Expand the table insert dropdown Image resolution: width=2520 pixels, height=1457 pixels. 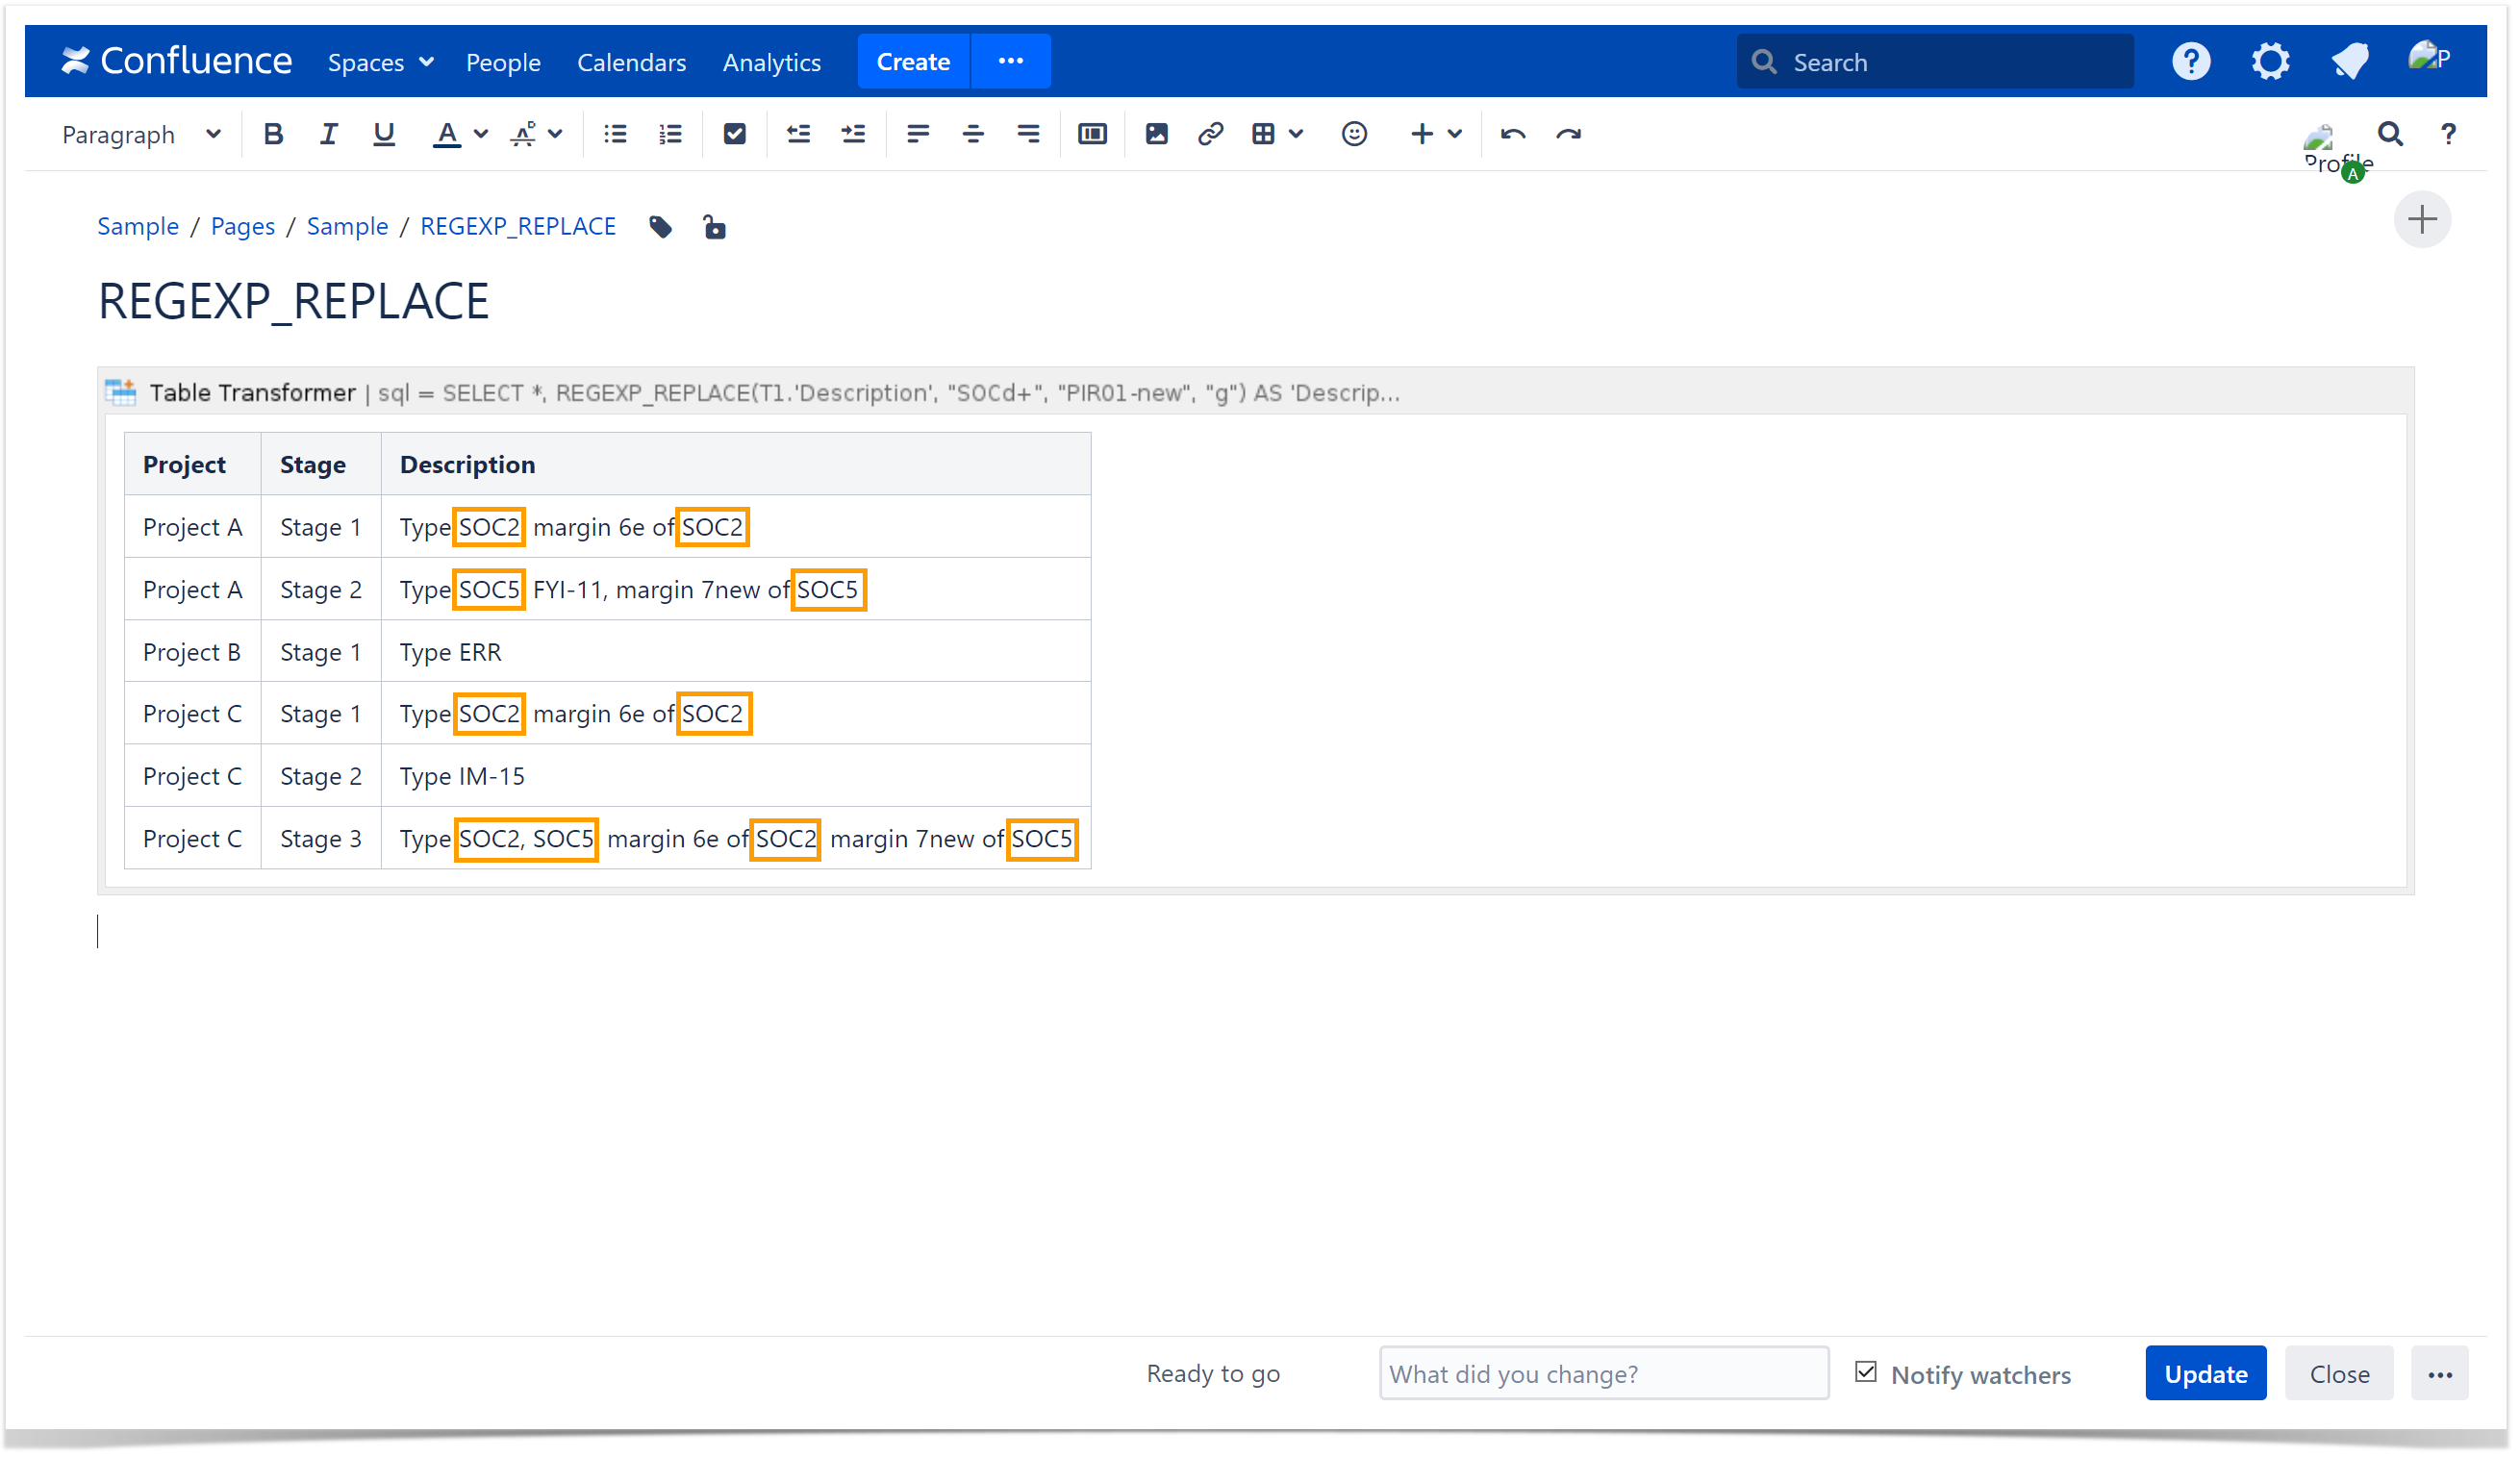tap(1297, 134)
